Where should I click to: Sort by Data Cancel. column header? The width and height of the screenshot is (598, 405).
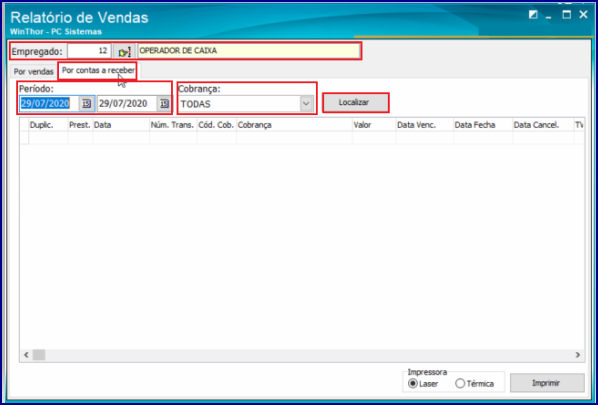click(x=543, y=125)
